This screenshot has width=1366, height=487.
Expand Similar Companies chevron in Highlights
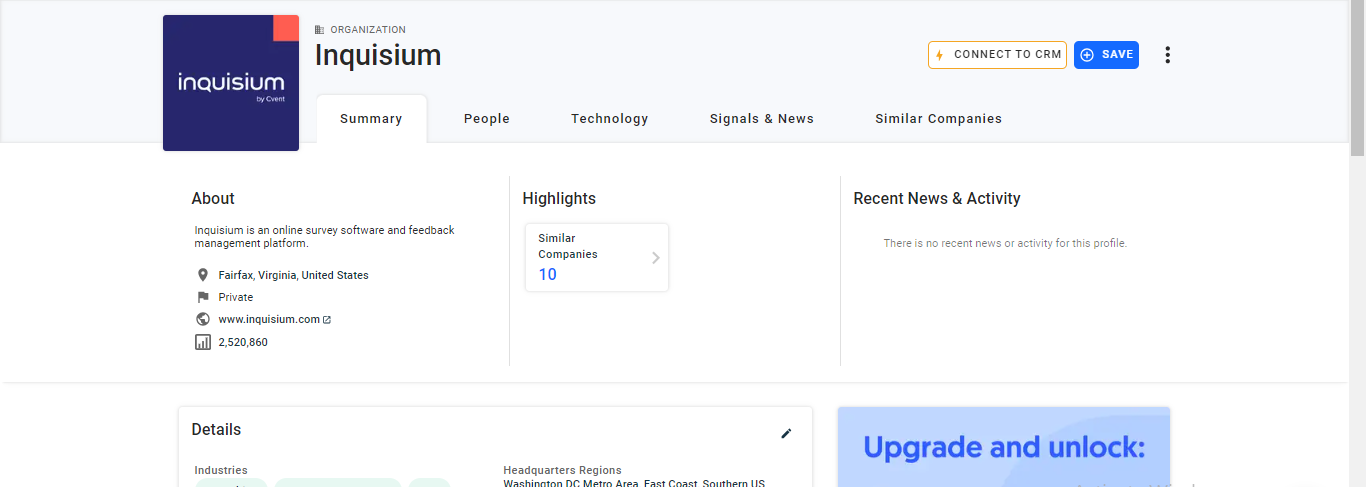656,258
